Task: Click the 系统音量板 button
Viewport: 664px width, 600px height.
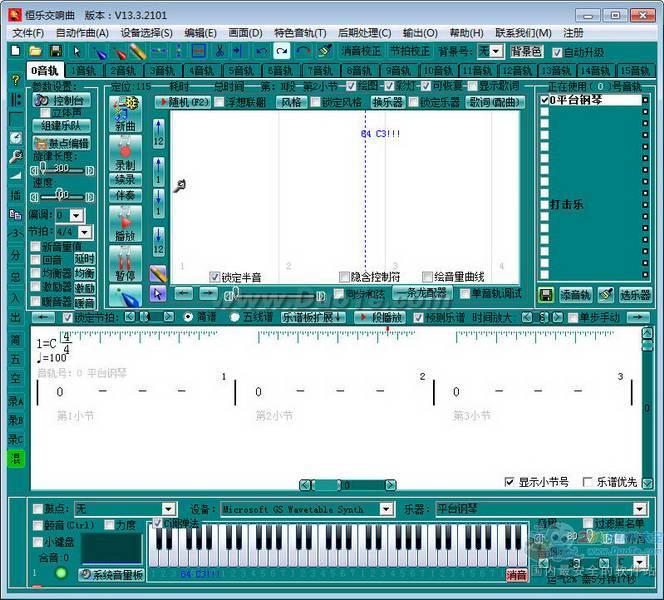Action: click(x=112, y=575)
